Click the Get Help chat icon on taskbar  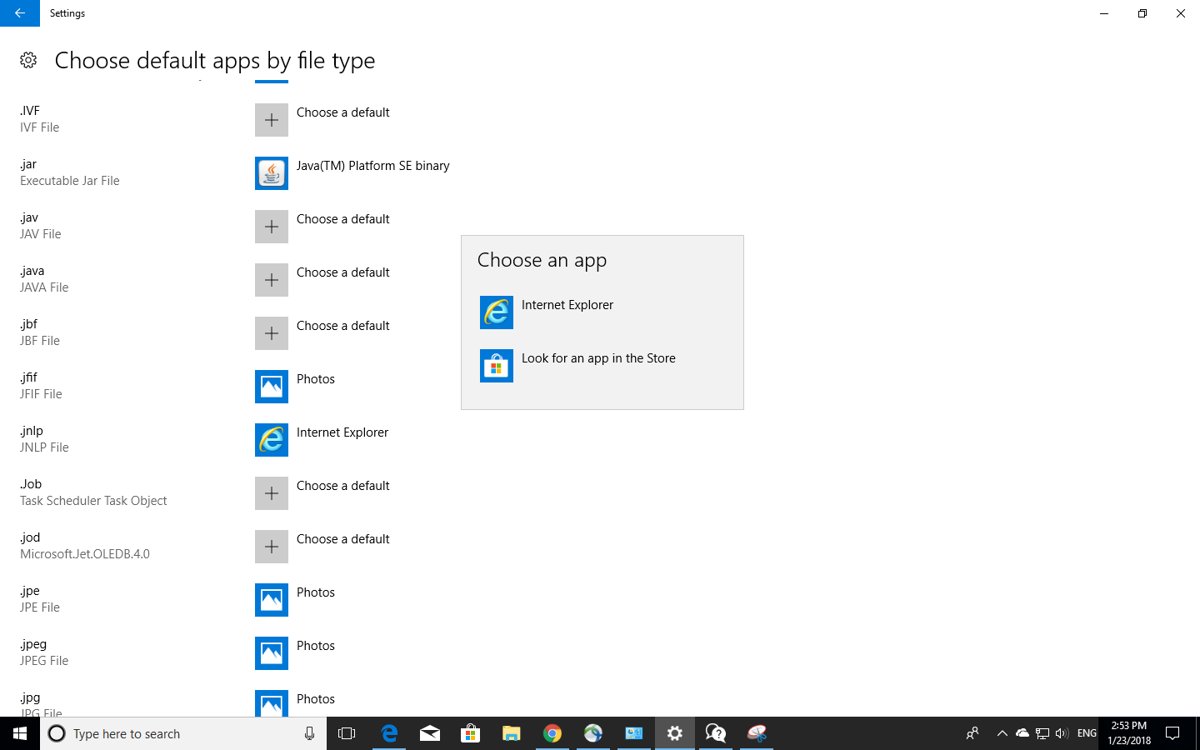pyautogui.click(x=716, y=734)
